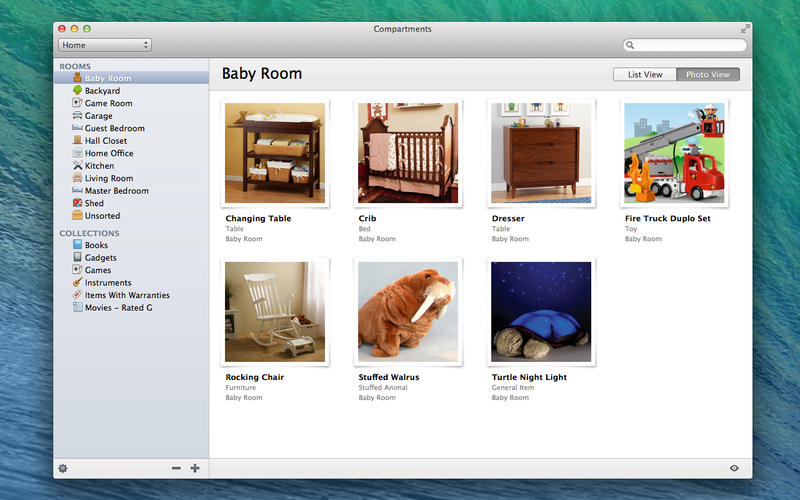This screenshot has width=800, height=500.
Task: Click the COLLECTIONS section header
Action: [x=89, y=233]
